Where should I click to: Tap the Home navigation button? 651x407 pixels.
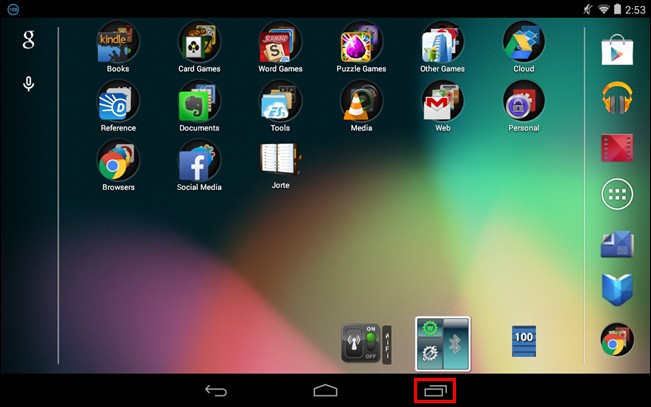tap(326, 390)
